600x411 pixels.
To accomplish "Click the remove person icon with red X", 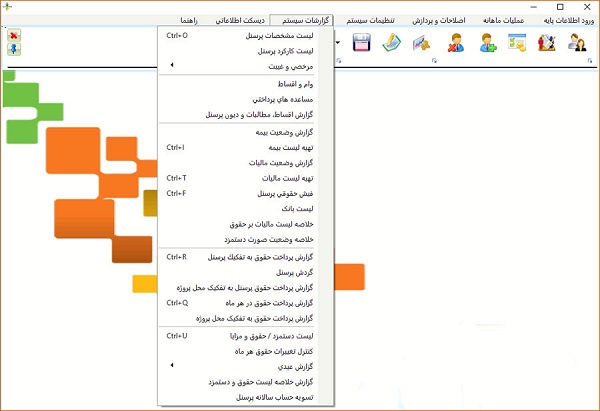I will coord(455,43).
